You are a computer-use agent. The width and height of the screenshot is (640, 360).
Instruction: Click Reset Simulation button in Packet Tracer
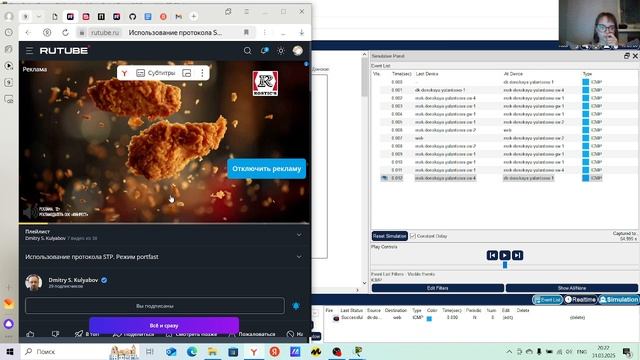click(x=389, y=236)
